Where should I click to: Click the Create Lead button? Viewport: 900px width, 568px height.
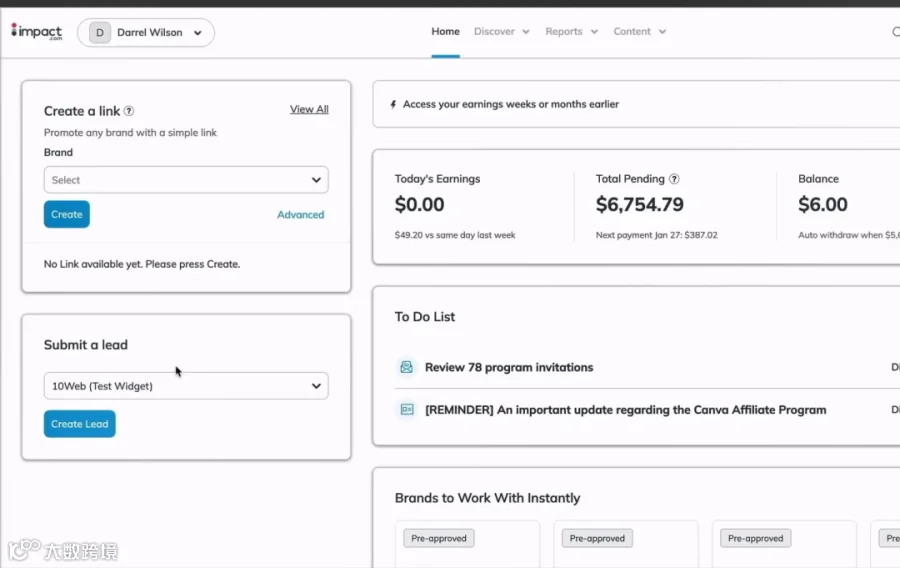79,423
